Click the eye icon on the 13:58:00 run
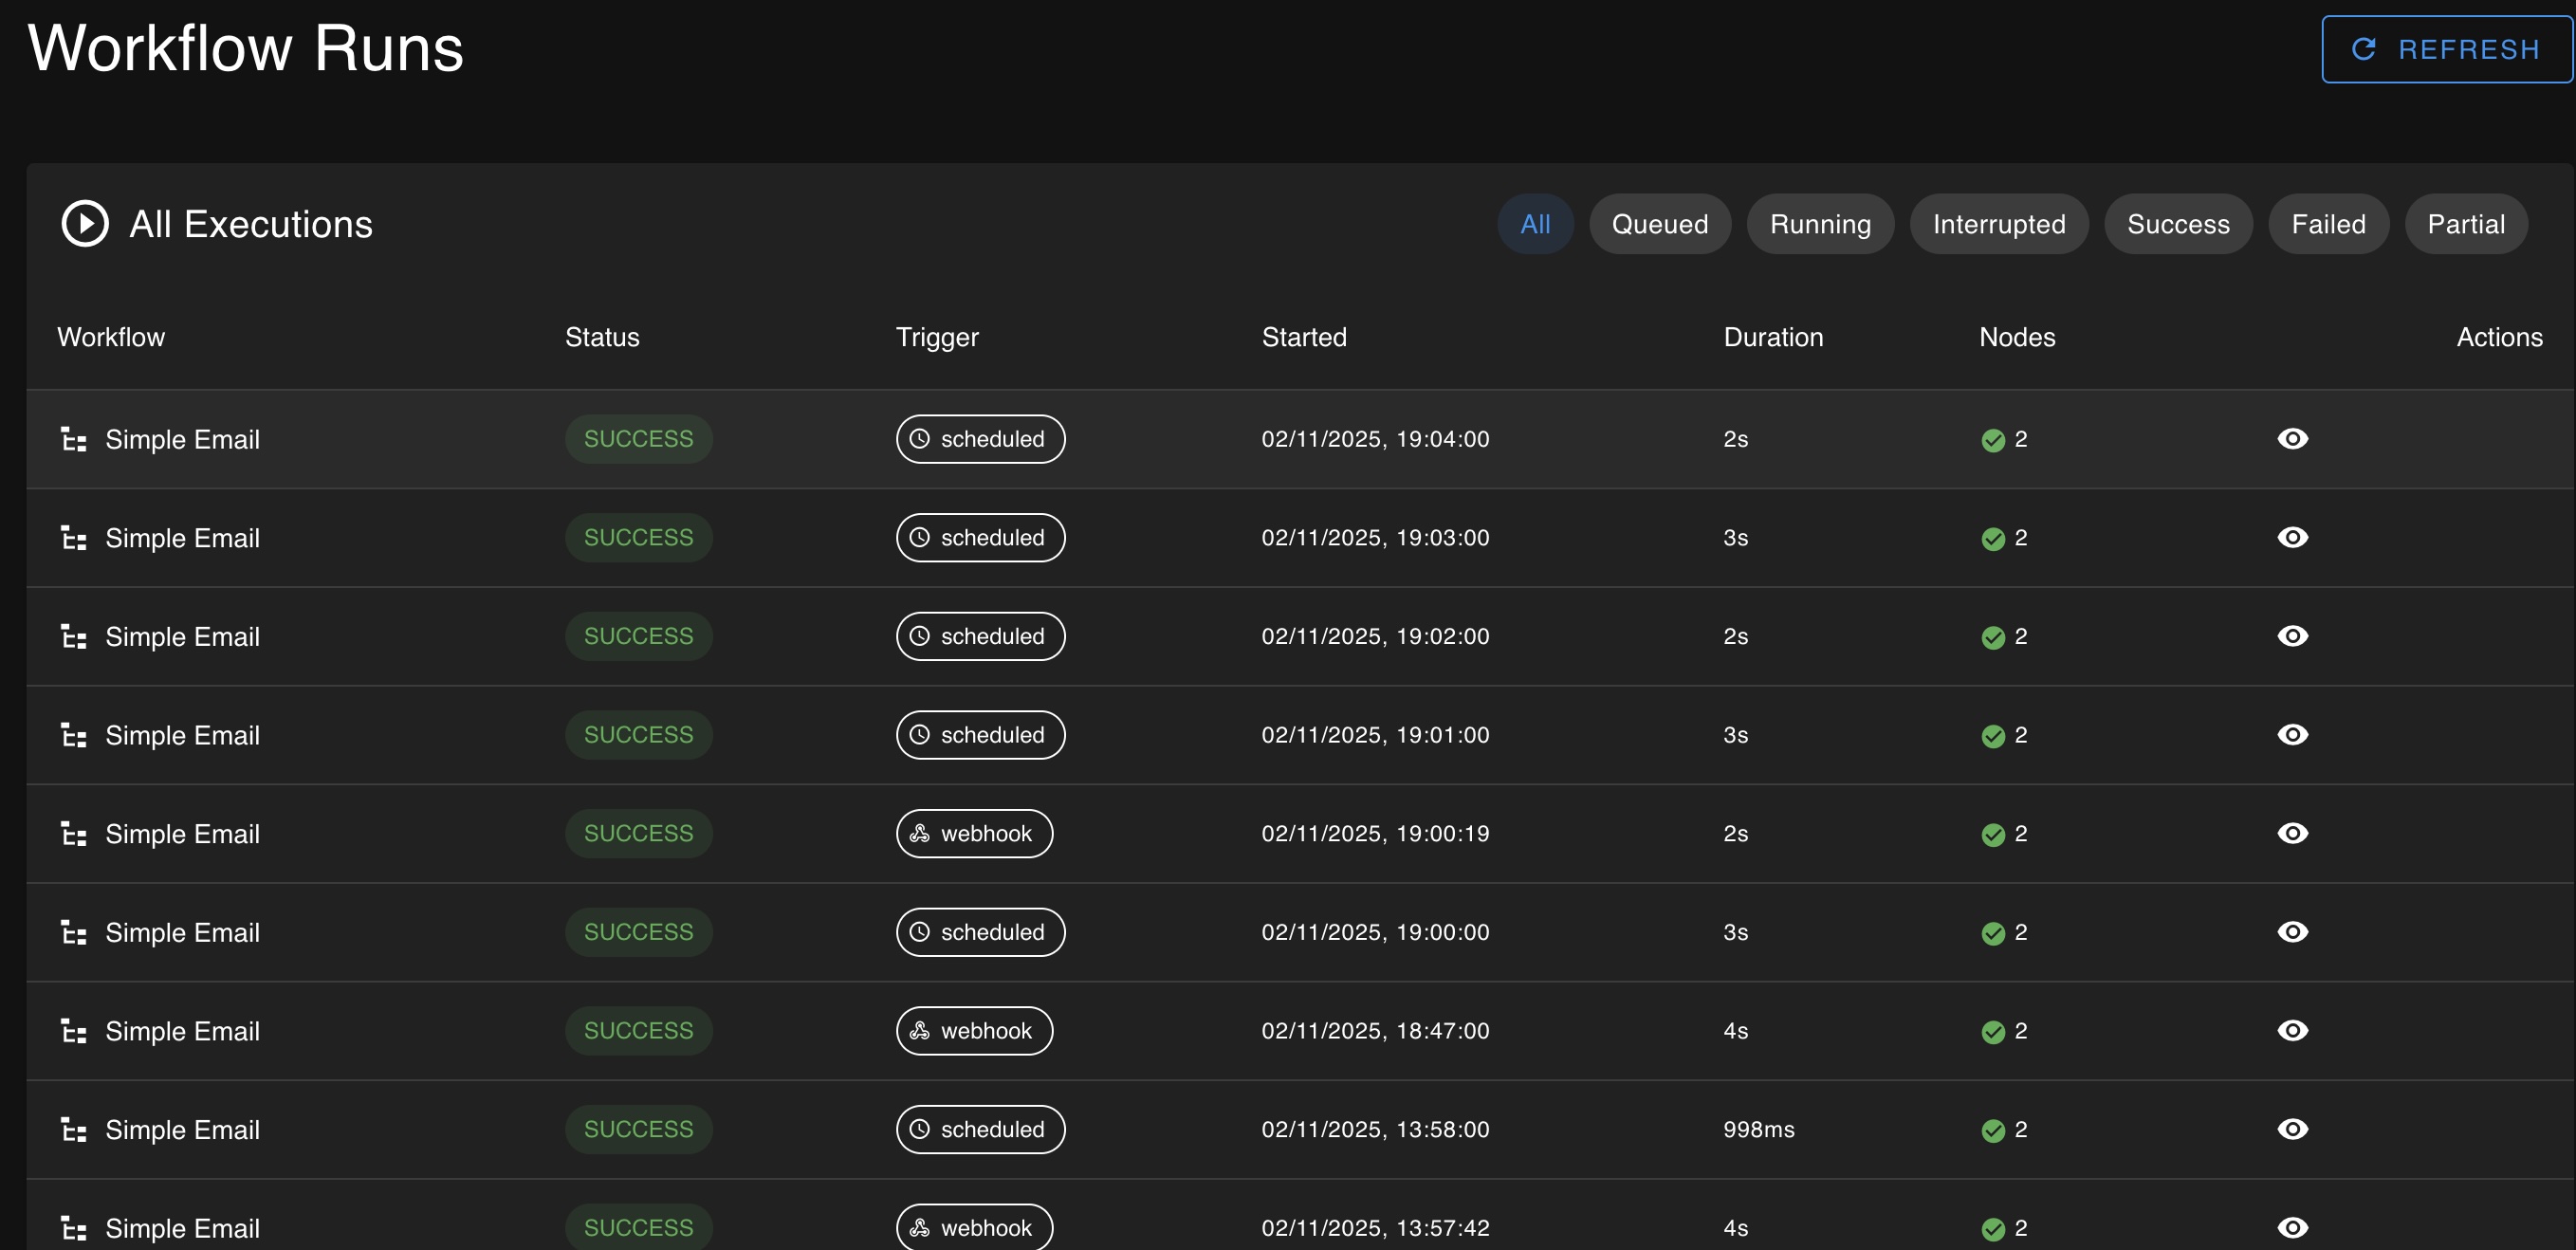2576x1250 pixels. click(x=2292, y=1130)
